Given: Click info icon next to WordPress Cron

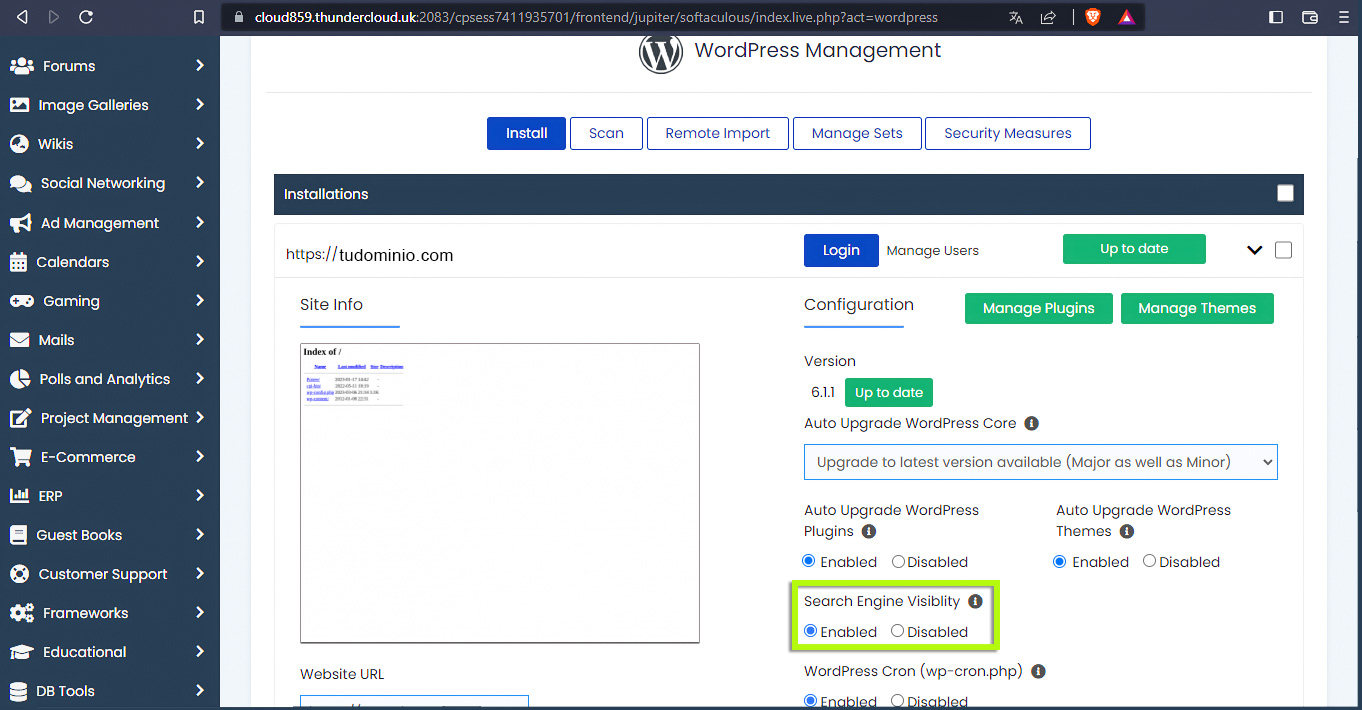Looking at the screenshot, I should pyautogui.click(x=1038, y=671).
